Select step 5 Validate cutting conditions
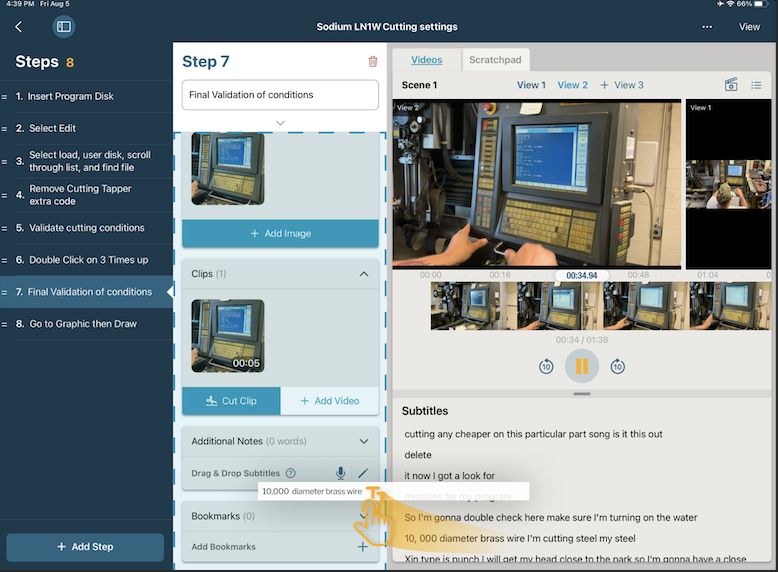Screen dimensions: 778x572 pyautogui.click(x=86, y=228)
